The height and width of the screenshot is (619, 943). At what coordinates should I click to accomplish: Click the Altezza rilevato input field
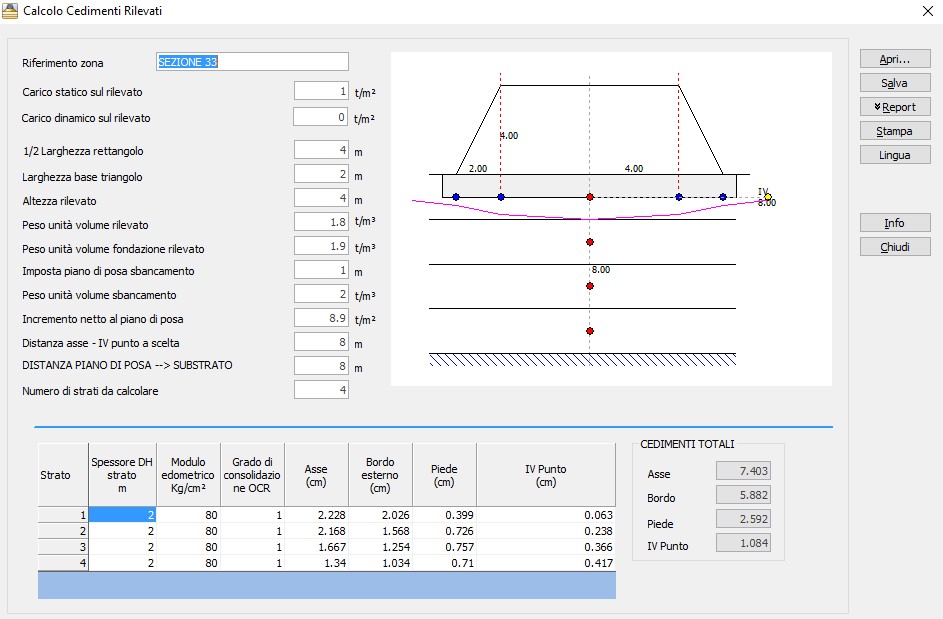coord(321,198)
